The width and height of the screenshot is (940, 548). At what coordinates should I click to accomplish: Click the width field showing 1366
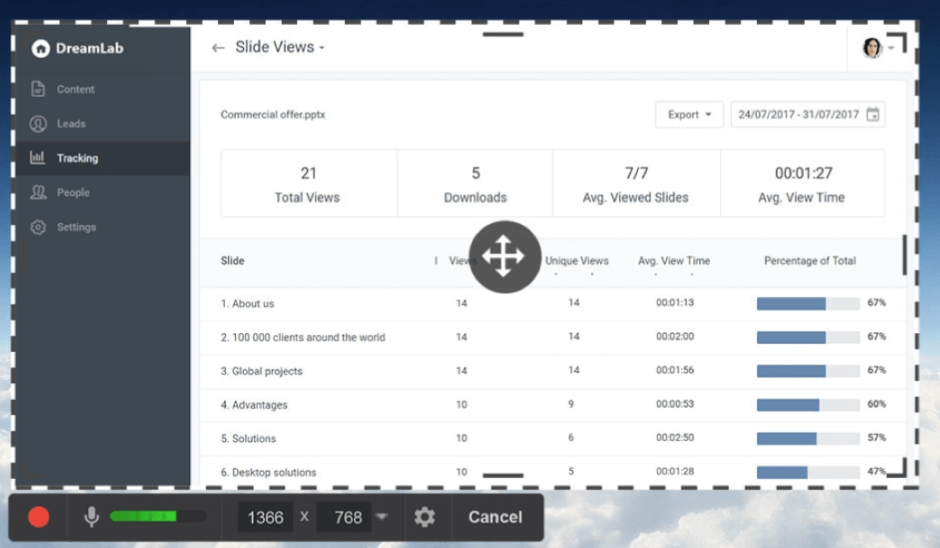(x=265, y=517)
